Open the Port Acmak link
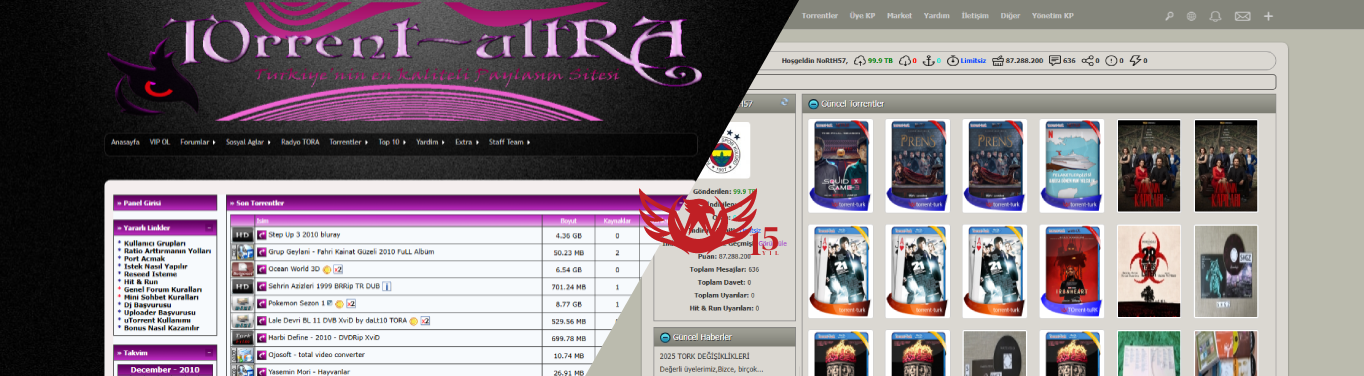Screen dimensions: 1364x376 pos(145,258)
